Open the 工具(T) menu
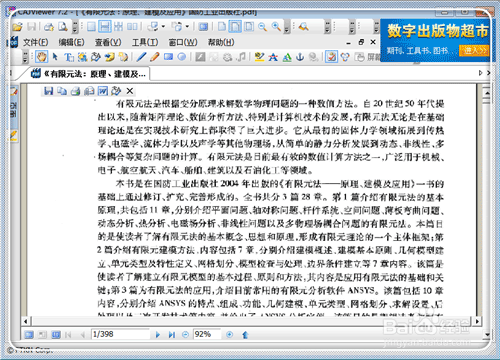The width and height of the screenshot is (500, 360). tap(145, 42)
